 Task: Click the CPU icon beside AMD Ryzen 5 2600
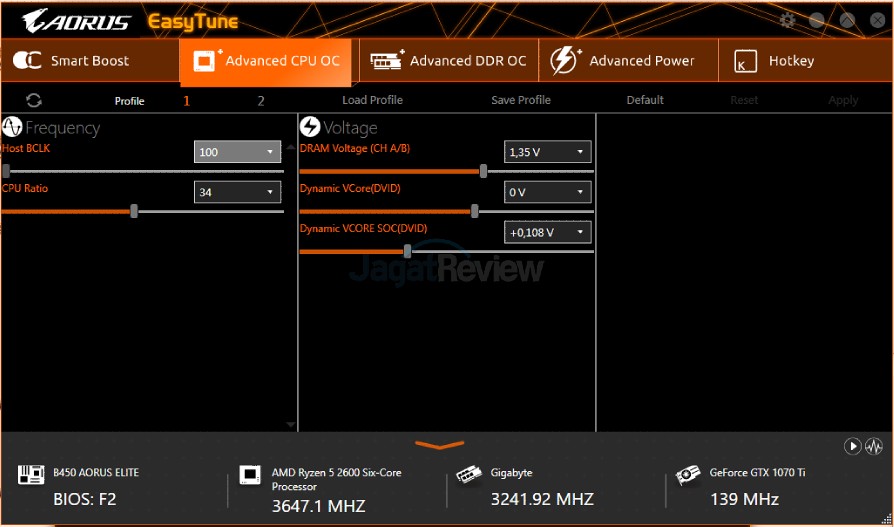point(250,475)
